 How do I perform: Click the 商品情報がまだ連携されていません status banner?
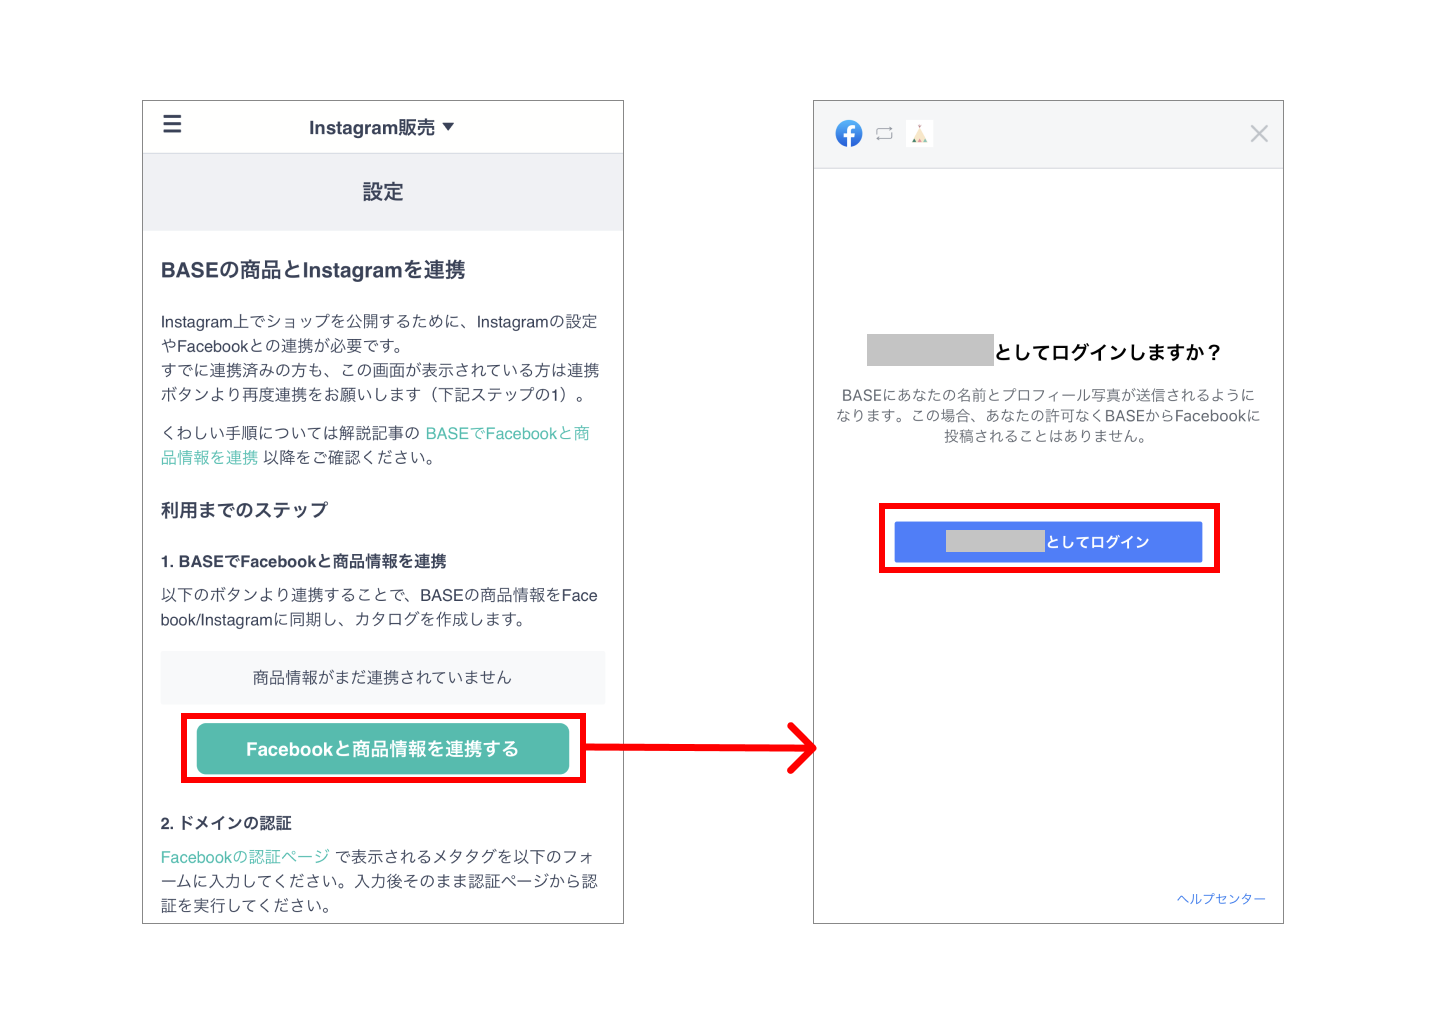click(x=383, y=677)
